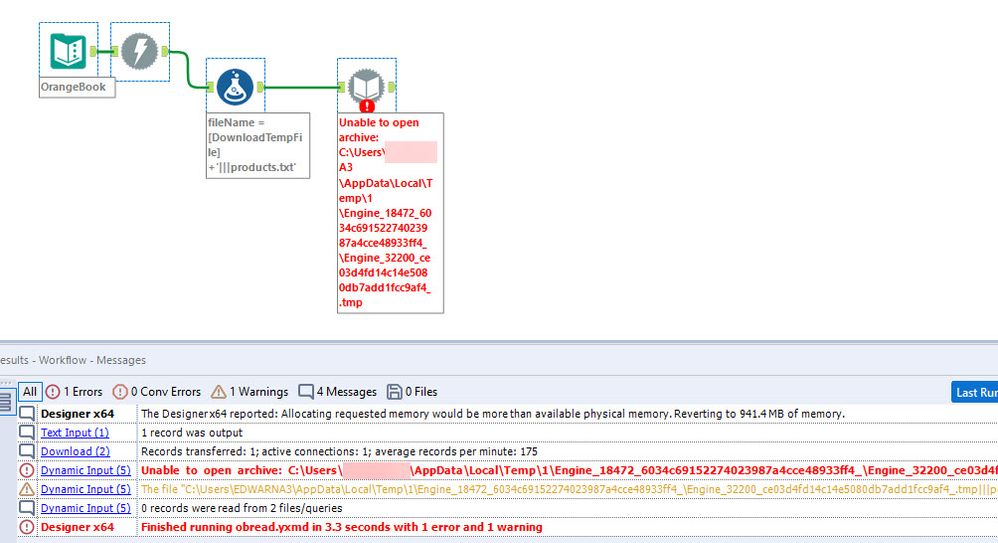Select the 'Finished running obread.yxmd' message
This screenshot has height=543, width=998.
point(342,527)
